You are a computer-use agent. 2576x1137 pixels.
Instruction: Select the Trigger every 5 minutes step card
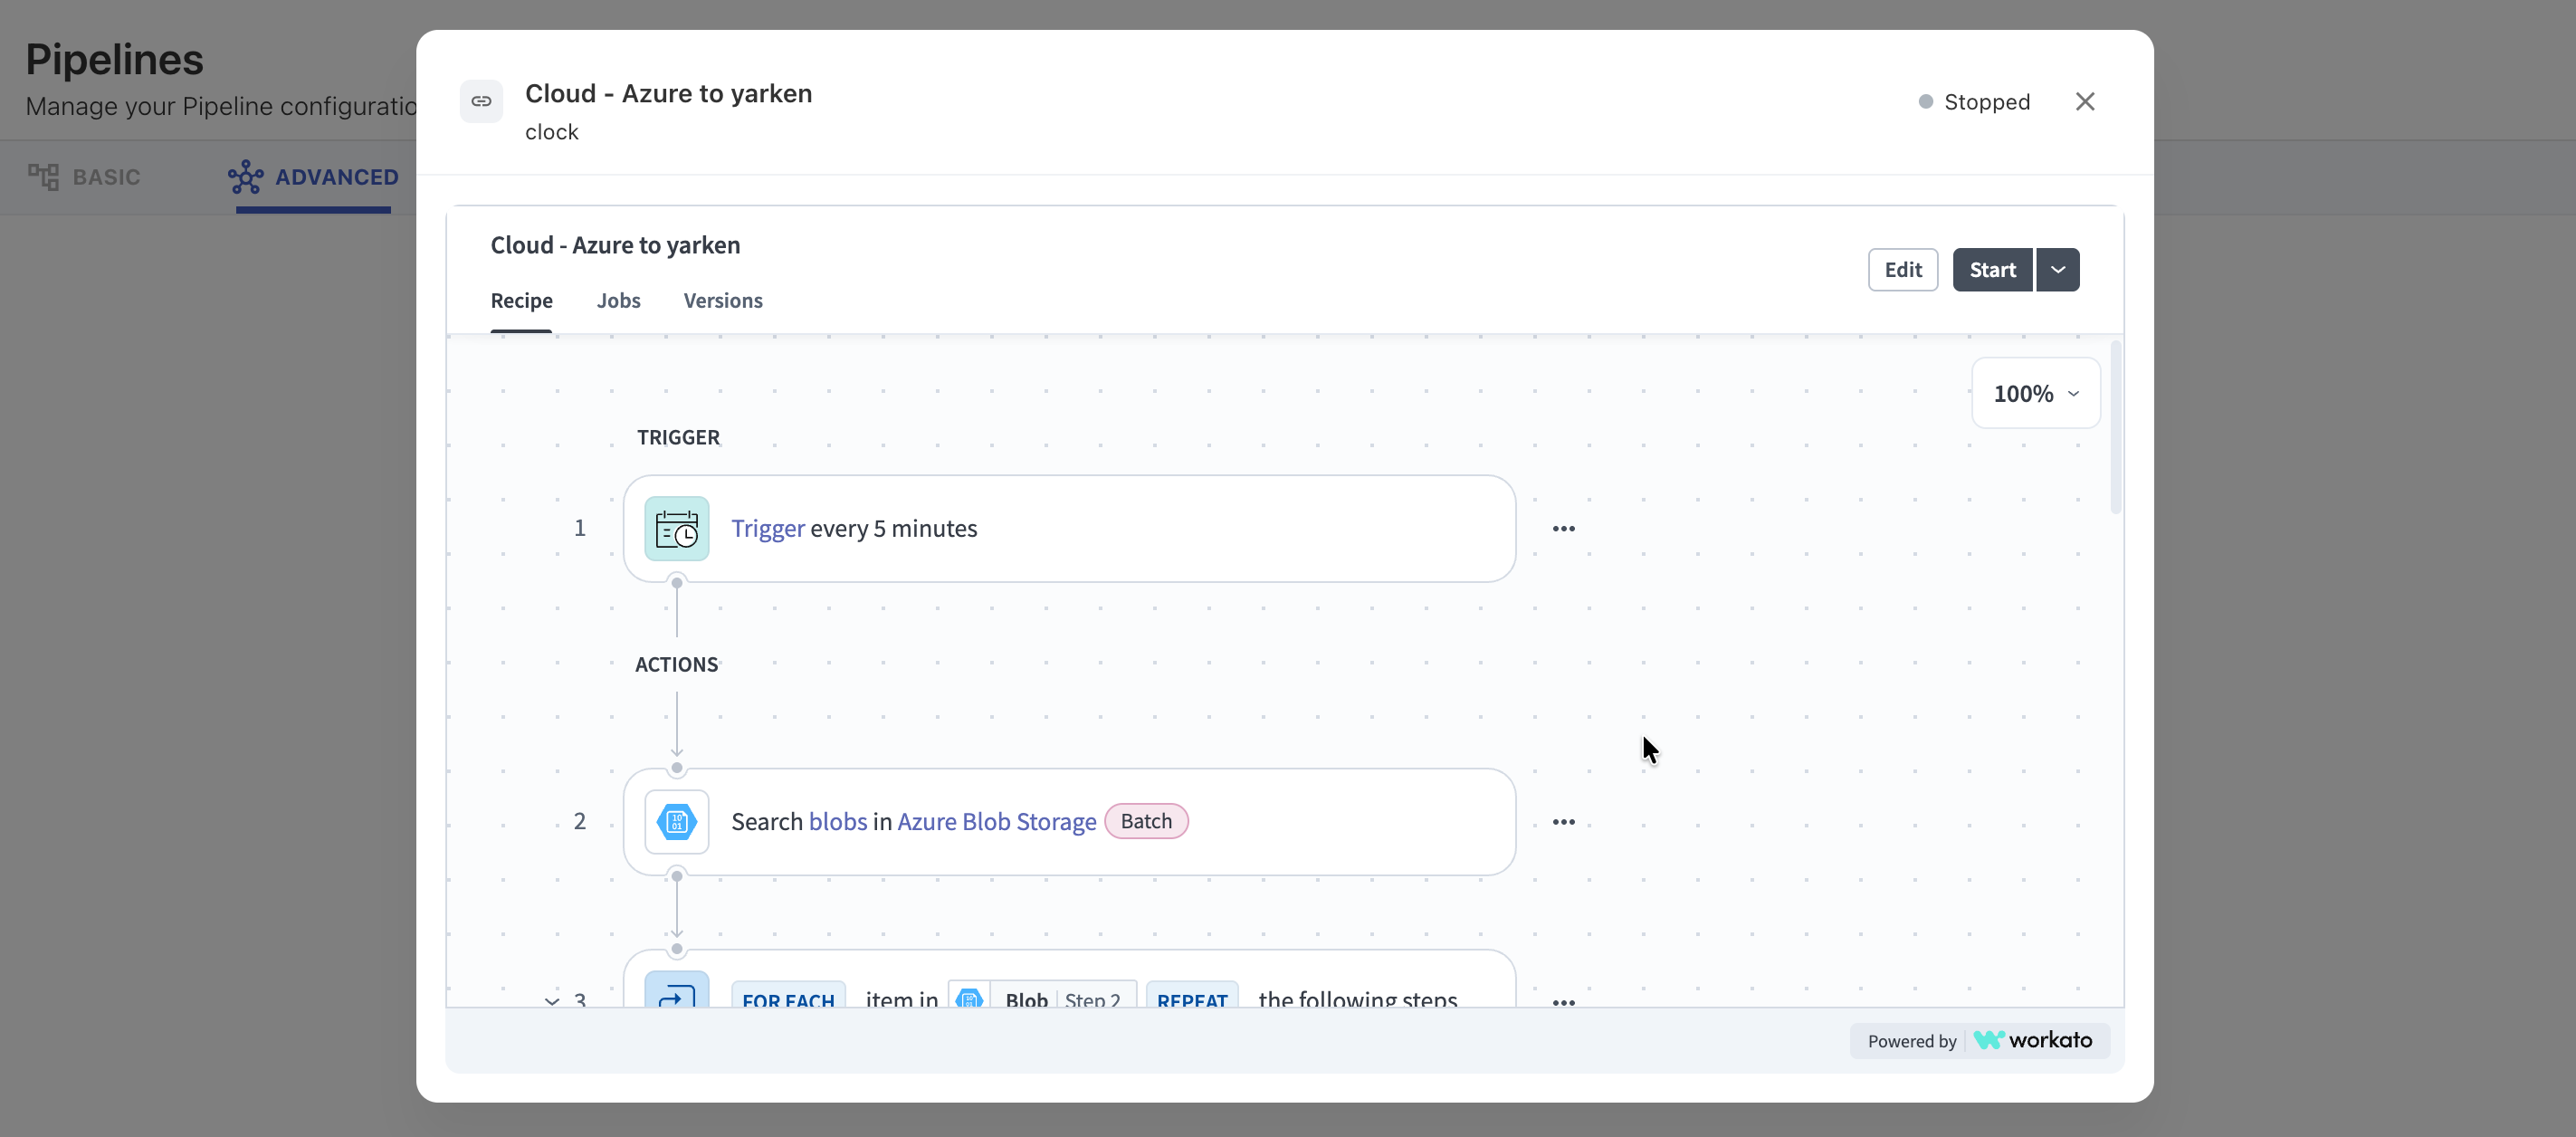pos(1069,528)
